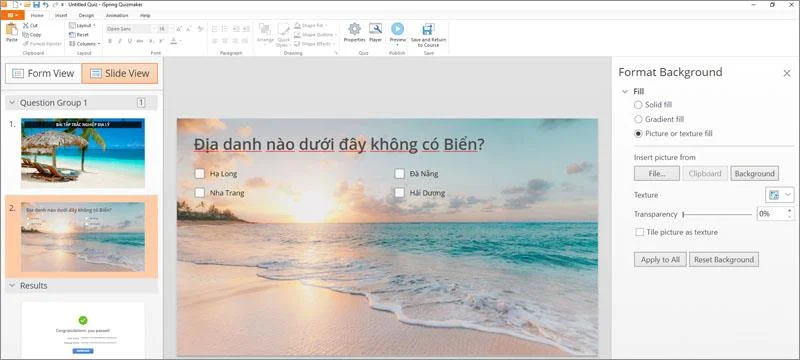The height and width of the screenshot is (360, 800).
Task: Select Picture or texture fill option
Action: pos(638,134)
